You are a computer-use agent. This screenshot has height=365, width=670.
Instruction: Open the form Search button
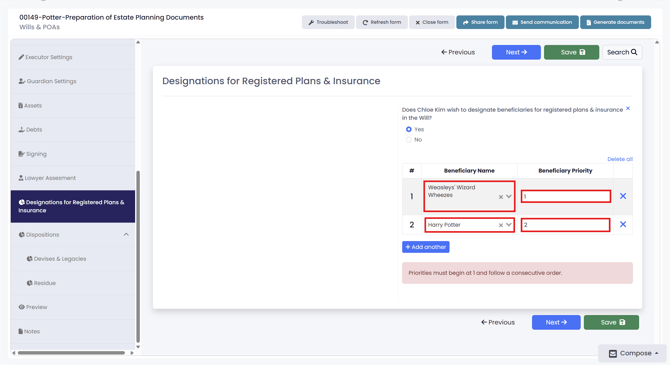coord(622,52)
